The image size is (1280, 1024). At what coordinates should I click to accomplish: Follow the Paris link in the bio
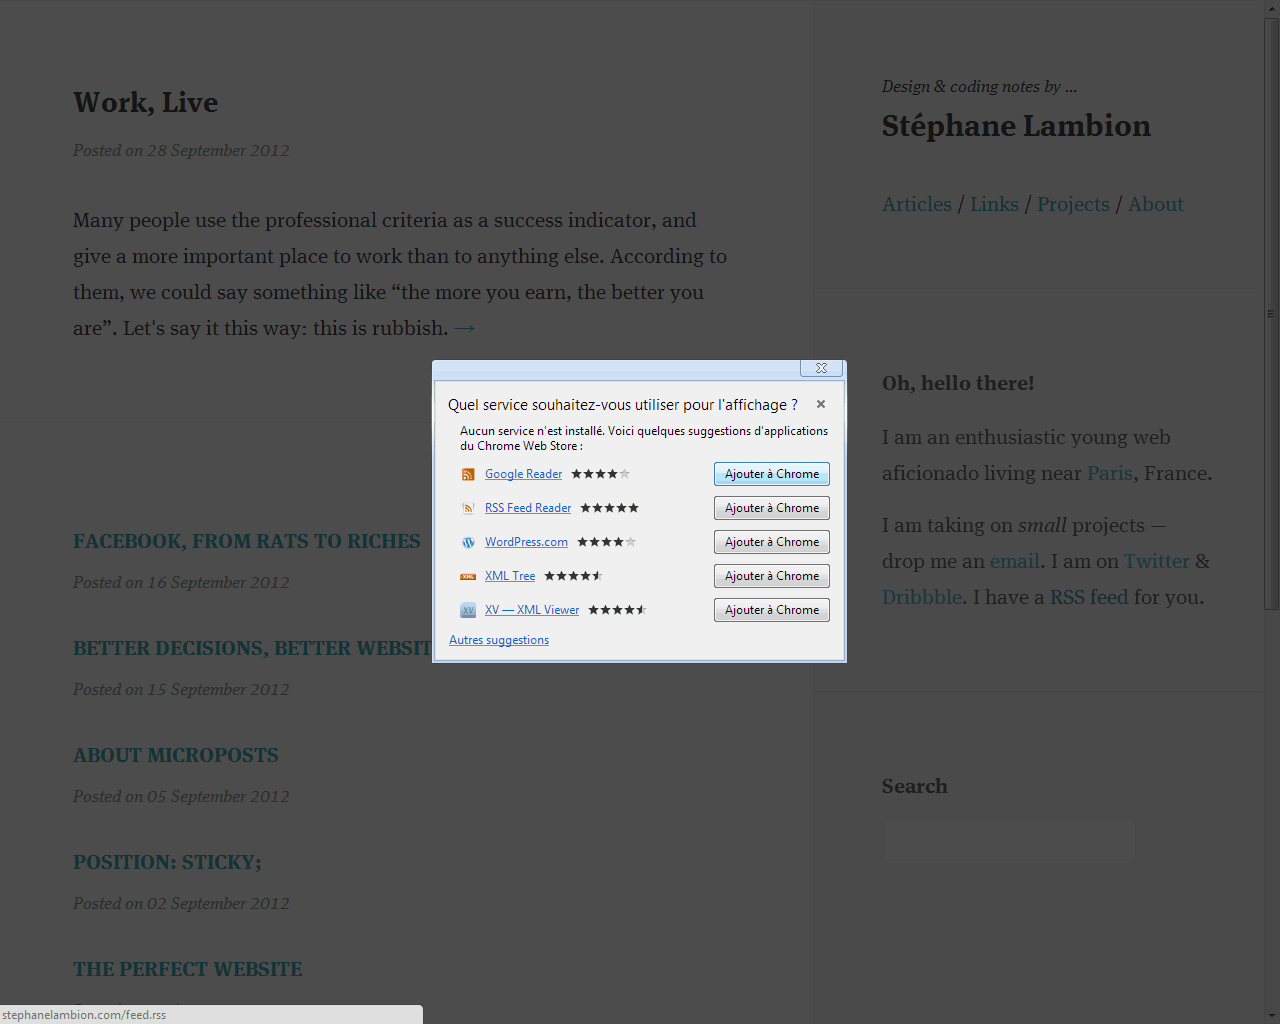1110,473
